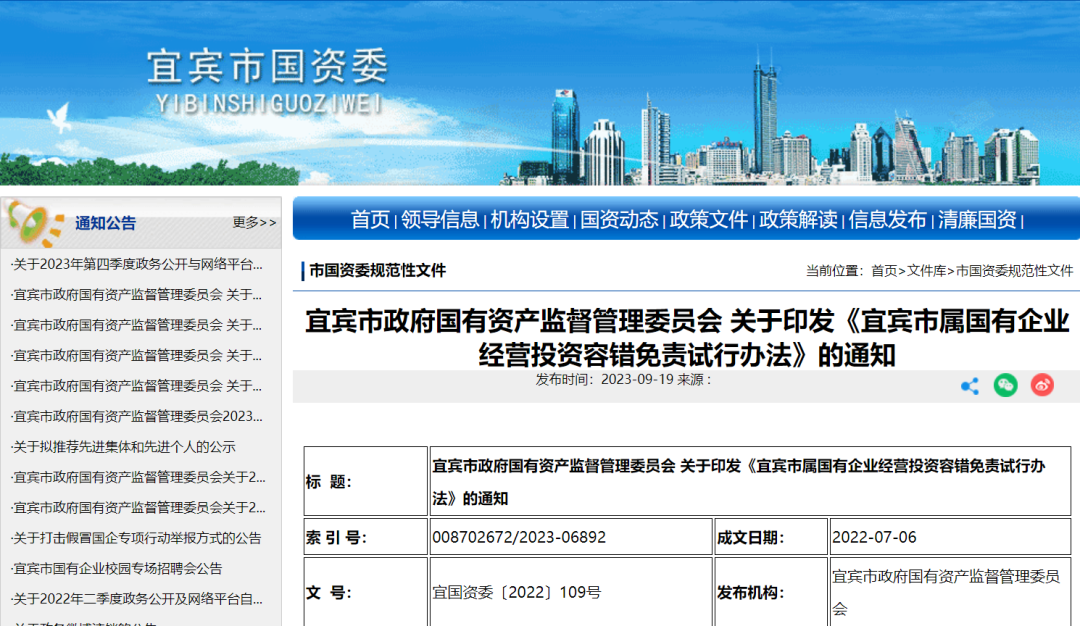Click 首页 in the breadcrumb trail
Image resolution: width=1080 pixels, height=626 pixels.
[884, 271]
